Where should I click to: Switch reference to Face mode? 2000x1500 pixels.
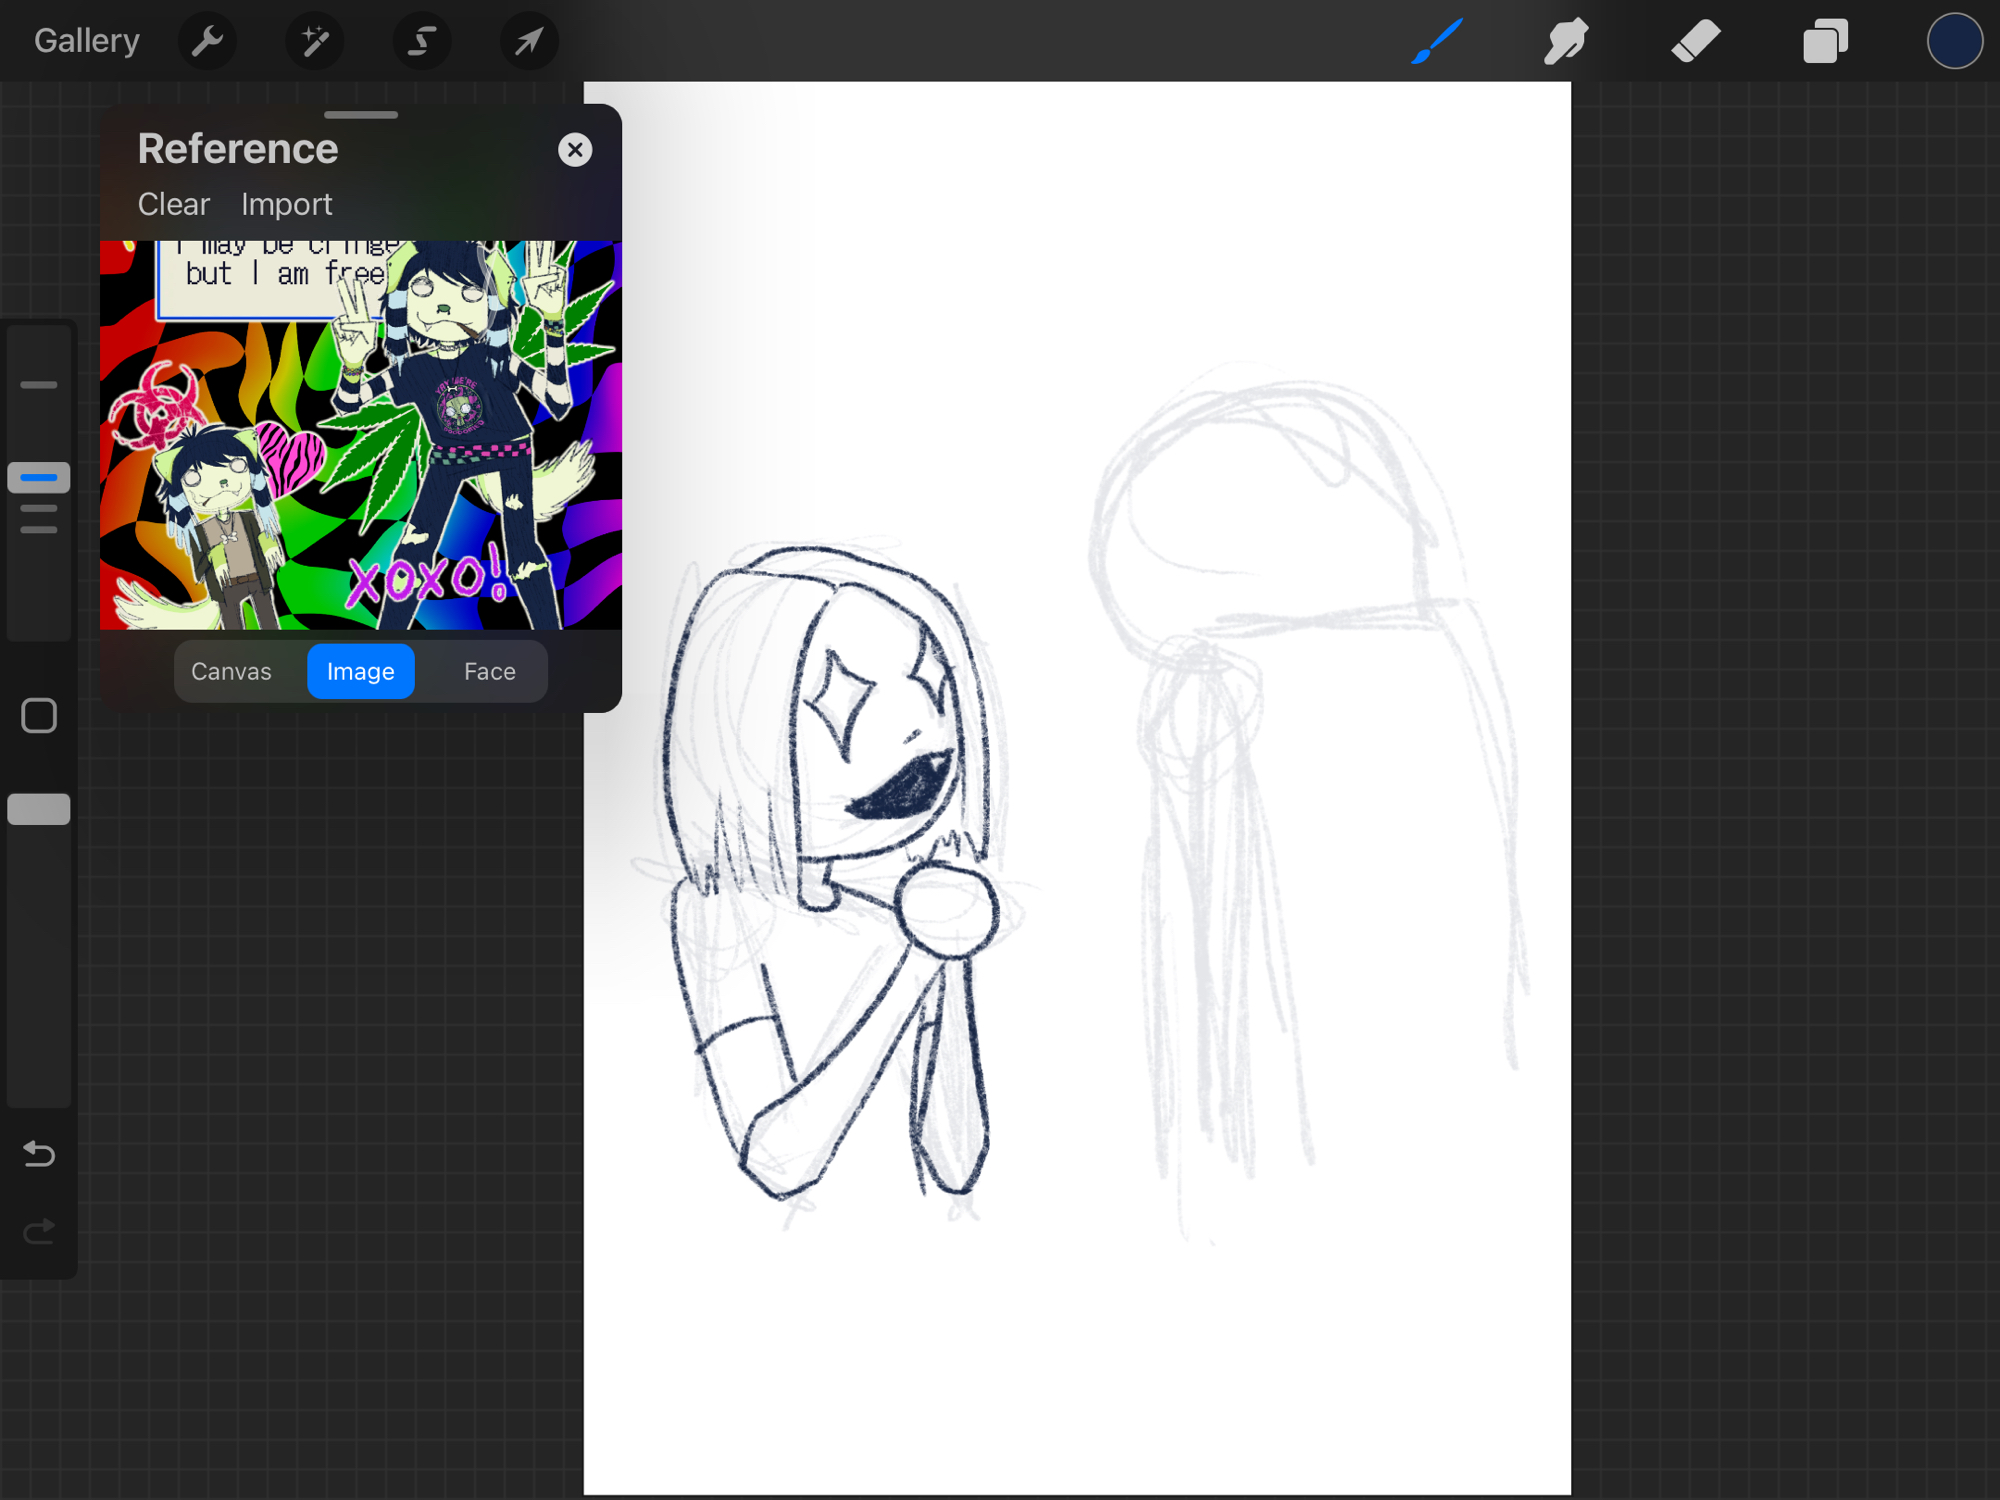pos(489,671)
